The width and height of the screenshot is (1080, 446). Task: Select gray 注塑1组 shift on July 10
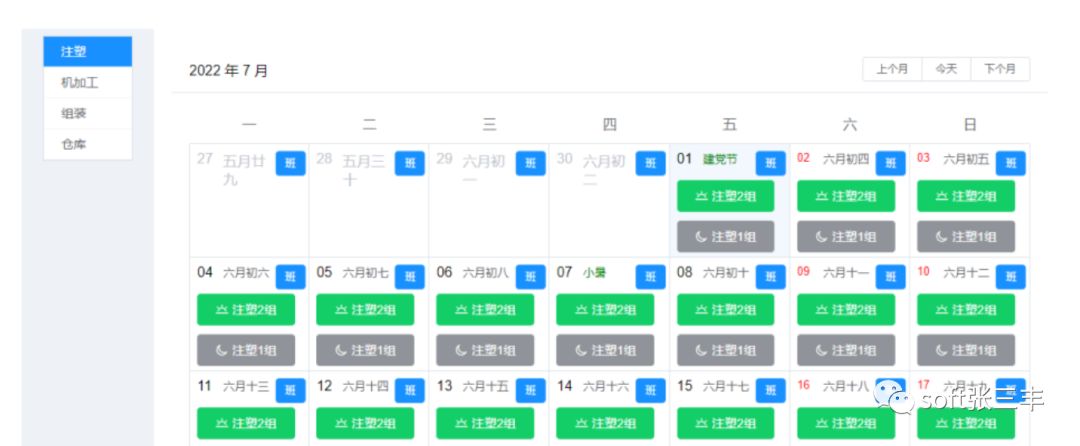tap(966, 350)
